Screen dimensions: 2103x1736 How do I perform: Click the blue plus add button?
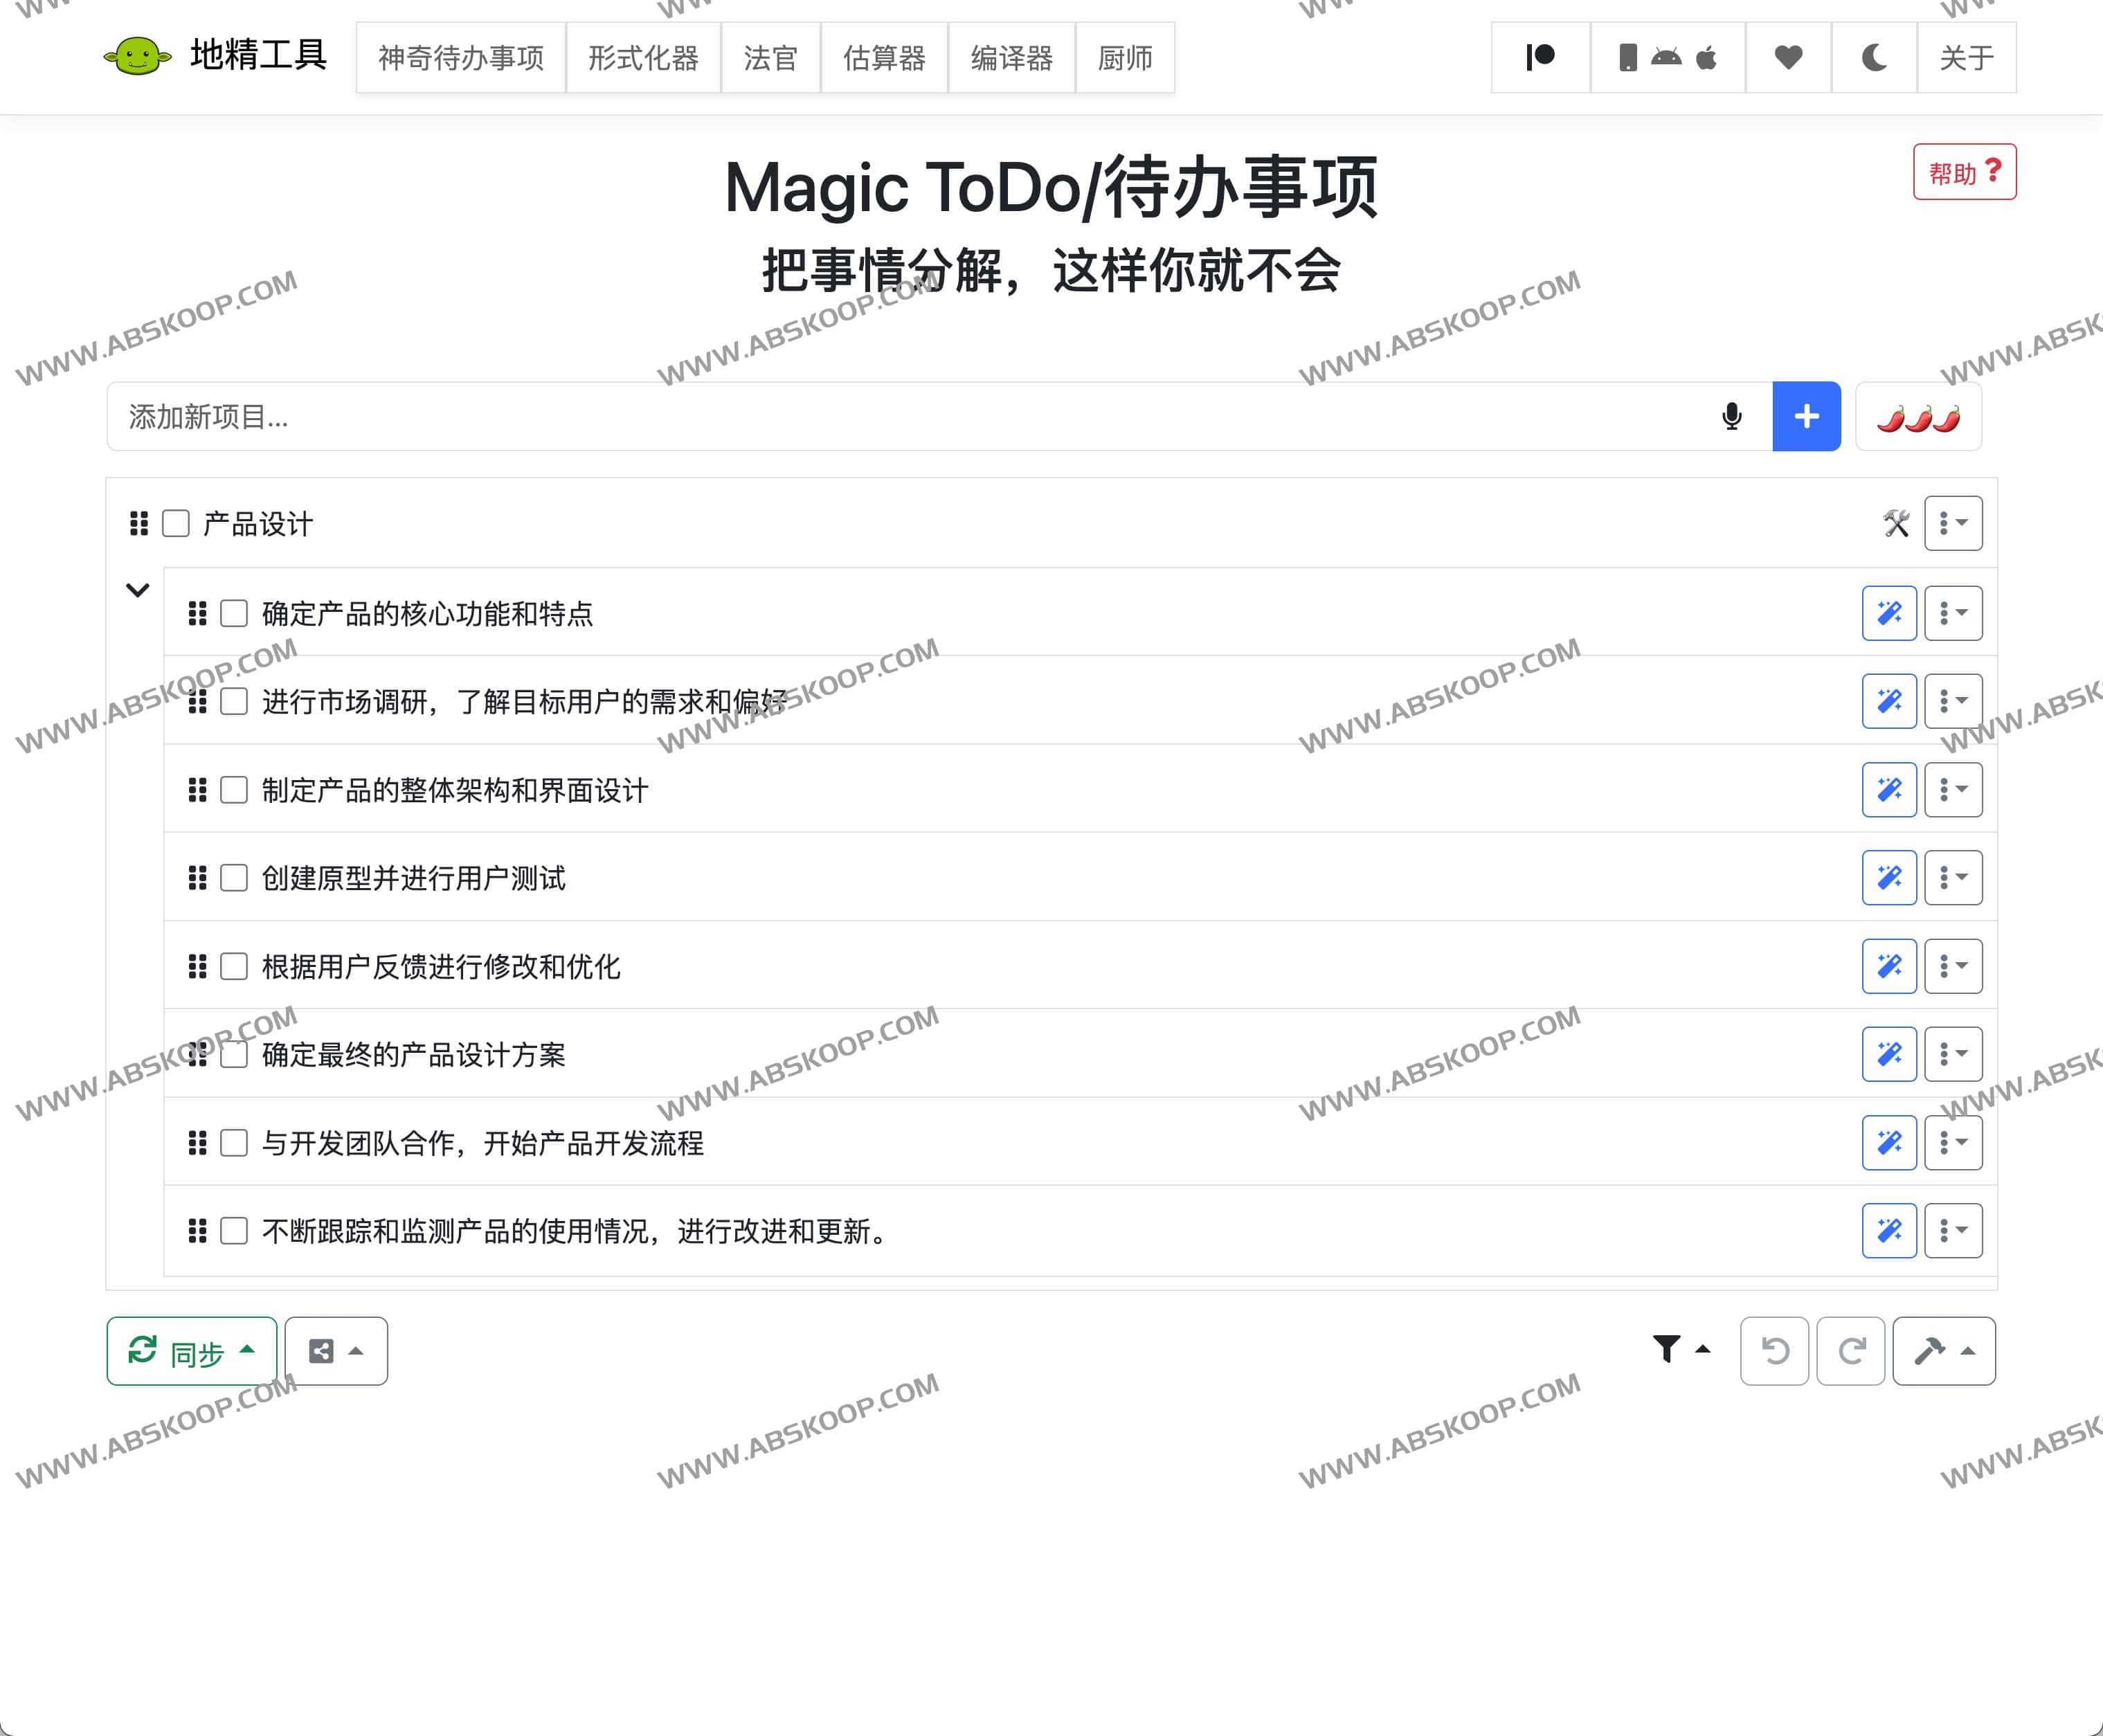point(1806,416)
